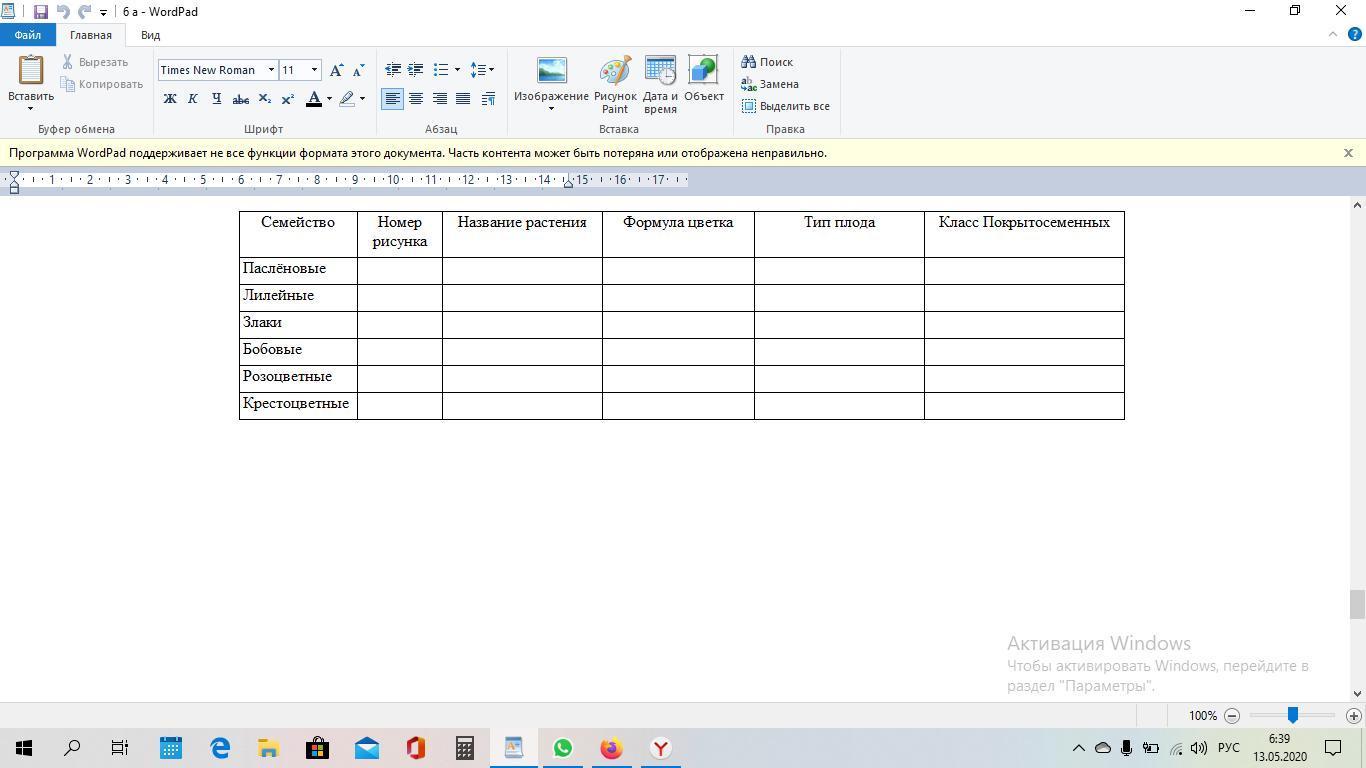Open the Файл menu

pos(28,35)
